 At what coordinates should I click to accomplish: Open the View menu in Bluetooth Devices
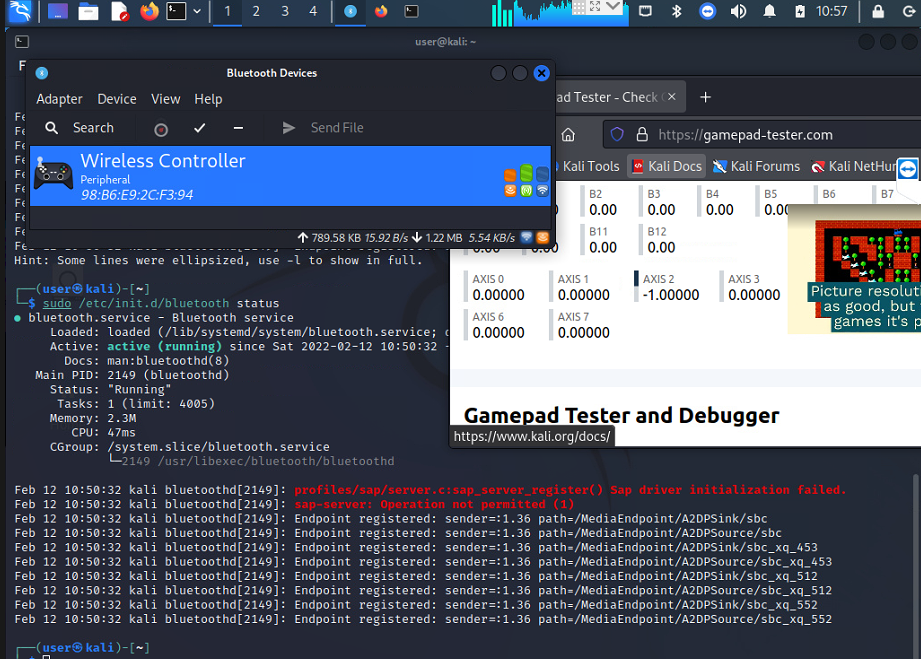click(x=166, y=99)
